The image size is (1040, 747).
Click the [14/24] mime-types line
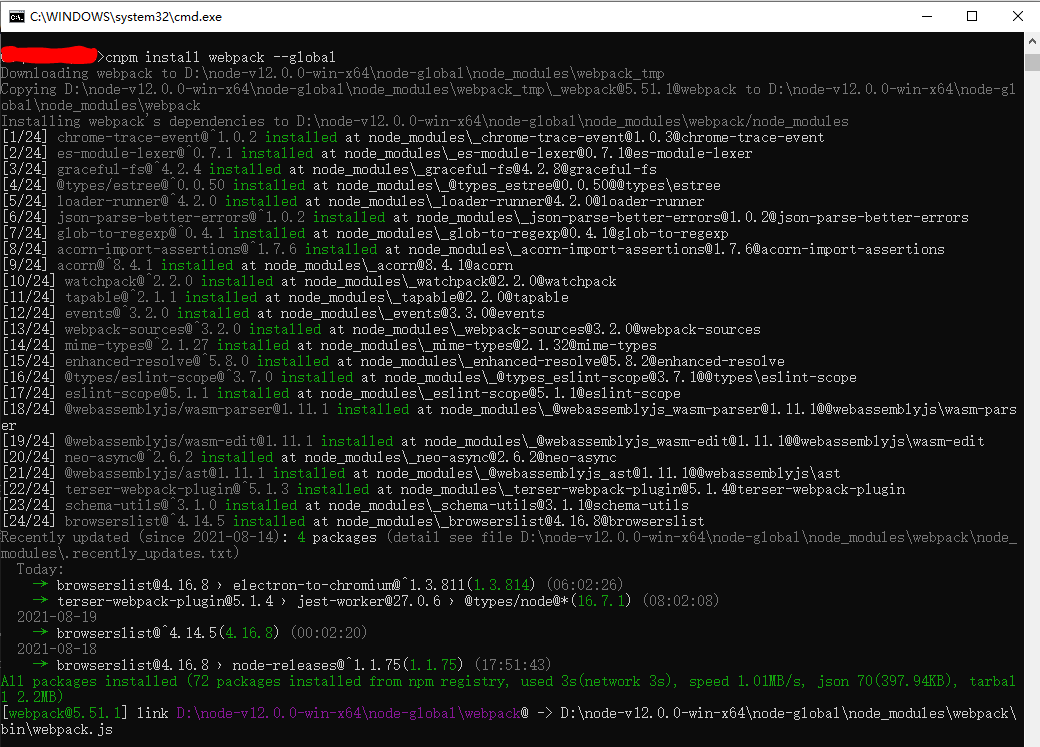330,345
